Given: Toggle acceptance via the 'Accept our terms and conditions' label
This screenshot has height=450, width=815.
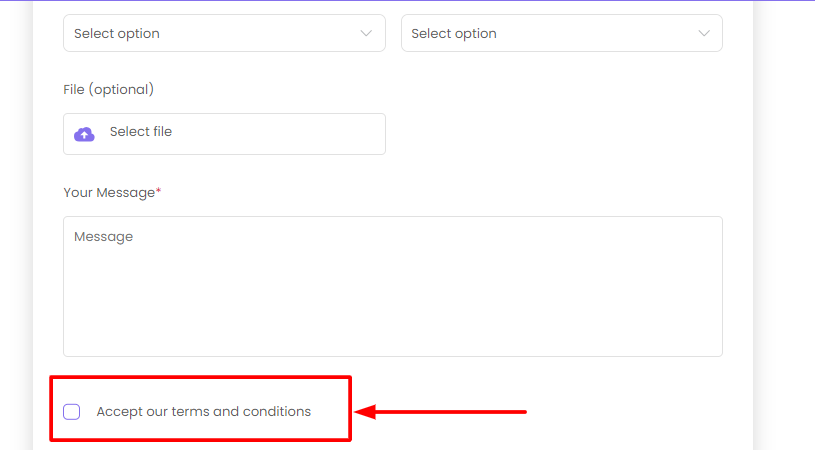Looking at the screenshot, I should [204, 412].
